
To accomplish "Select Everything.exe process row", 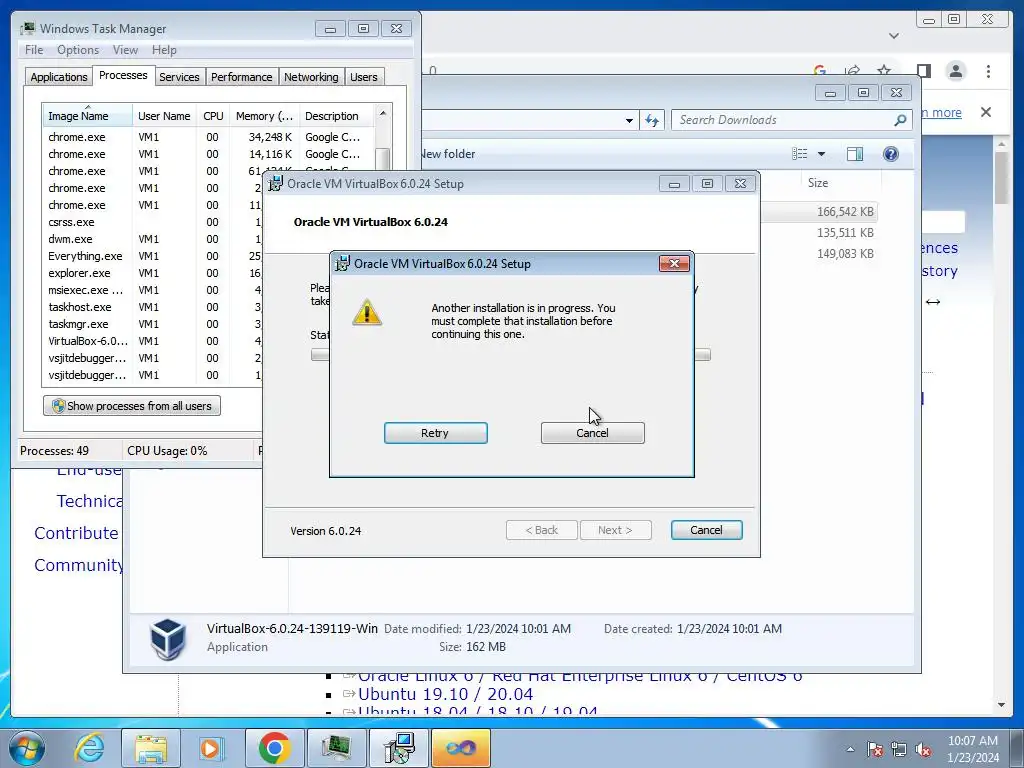I will click(x=152, y=256).
